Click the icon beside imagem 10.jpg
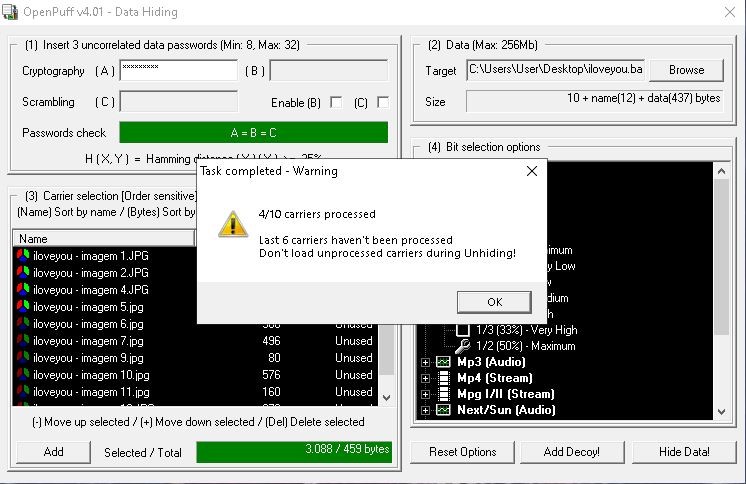 [x=24, y=375]
